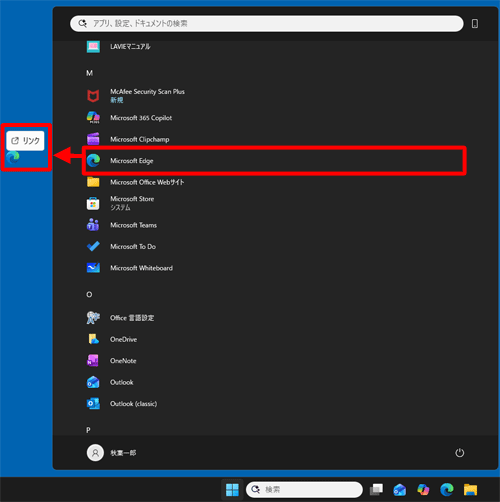
Task: Select LAVIEマニュアル text label
Action: 130,47
